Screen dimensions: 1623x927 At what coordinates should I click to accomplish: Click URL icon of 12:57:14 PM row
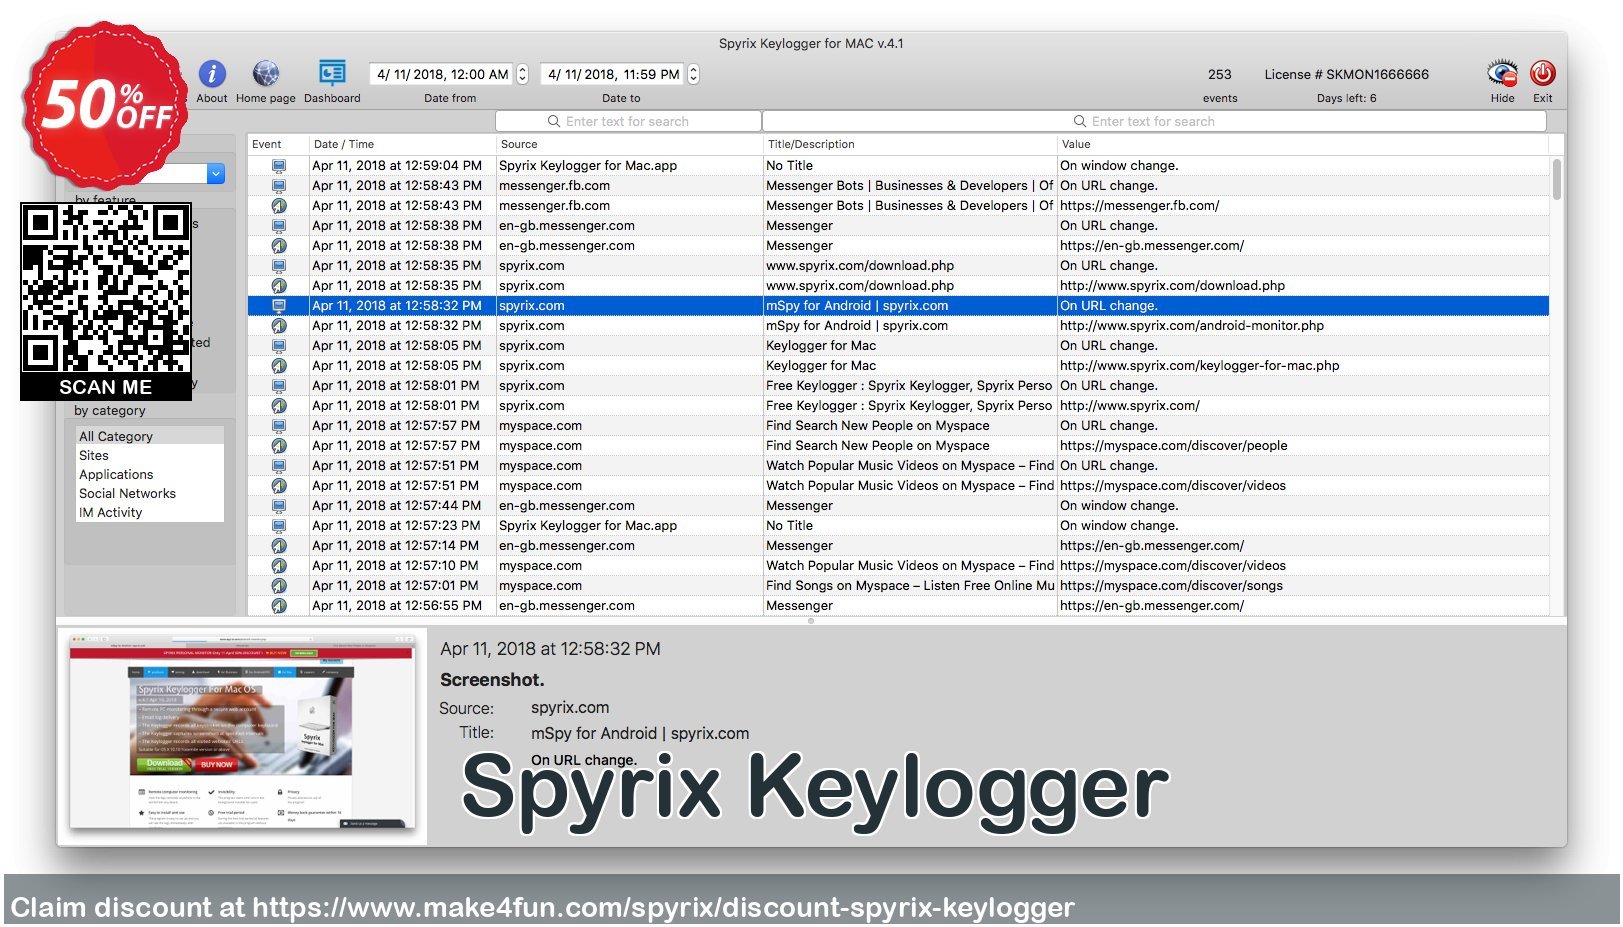coord(279,546)
